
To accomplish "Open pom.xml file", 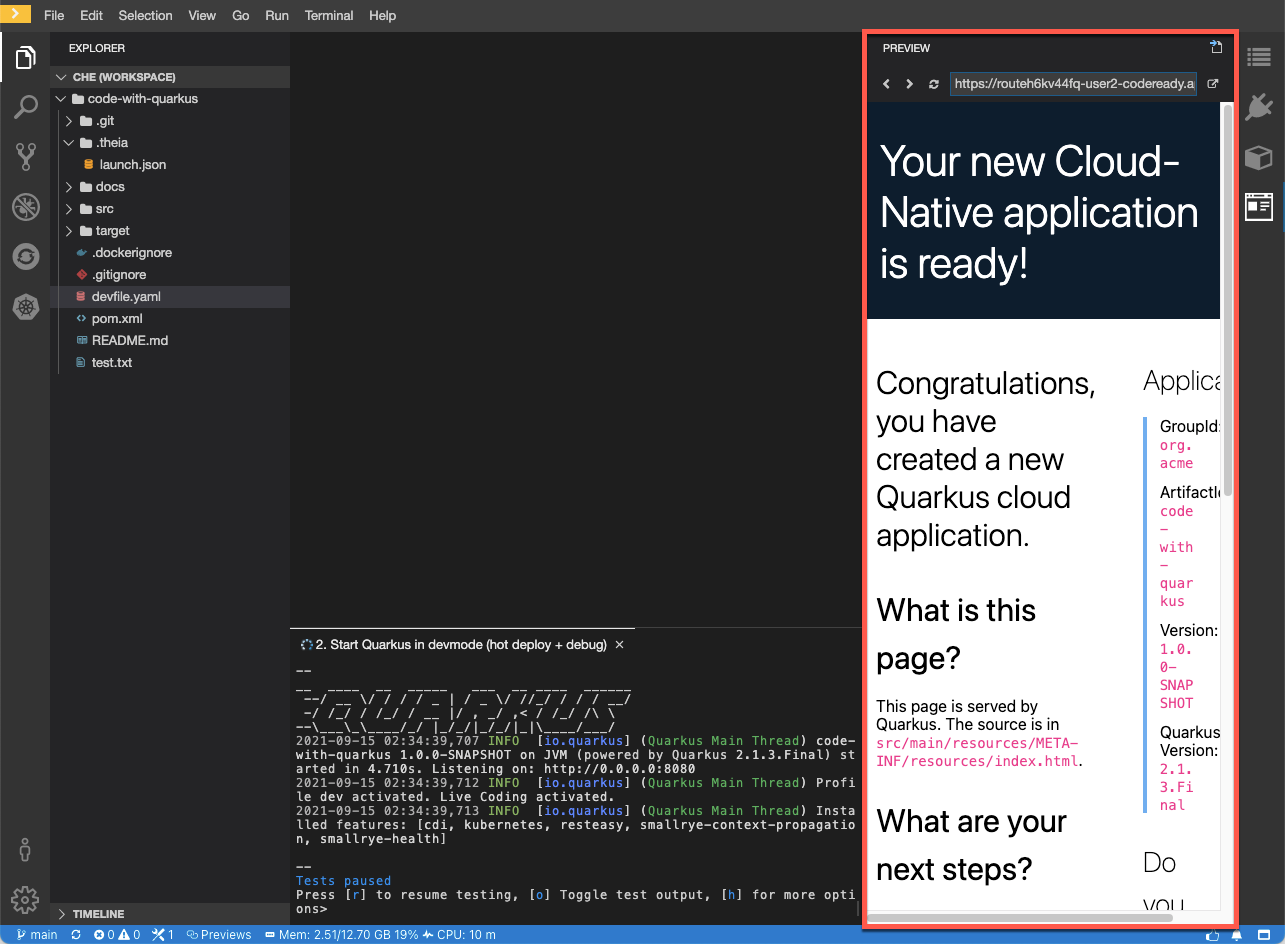I will pos(170,319).
